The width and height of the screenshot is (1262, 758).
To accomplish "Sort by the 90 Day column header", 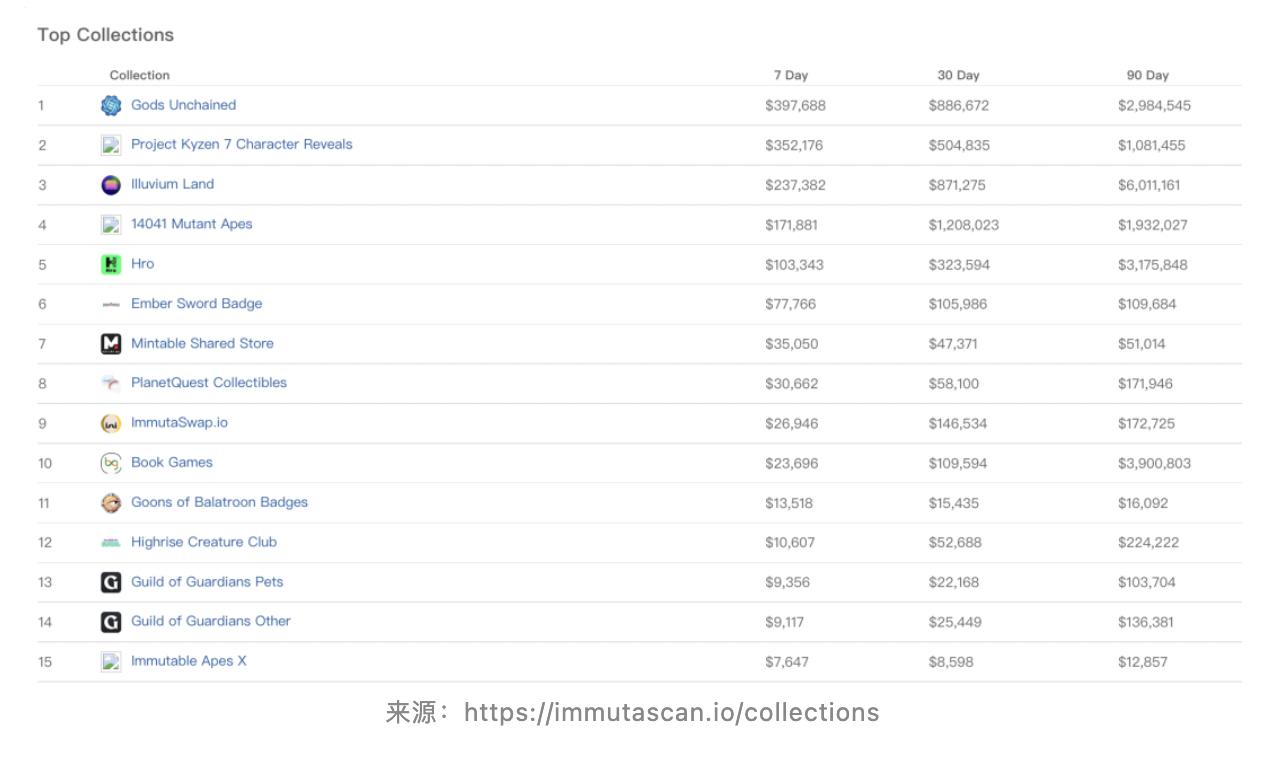I will [x=1147, y=75].
